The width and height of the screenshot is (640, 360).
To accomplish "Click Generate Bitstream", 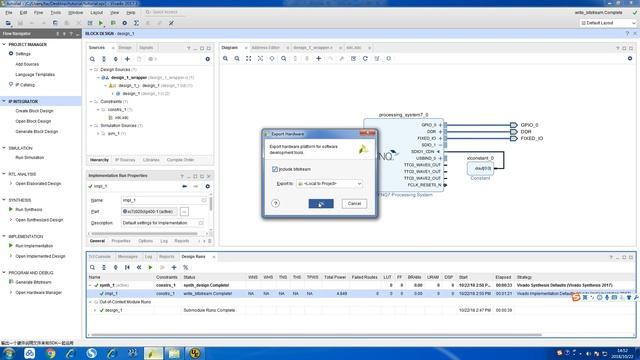I will tap(33, 282).
